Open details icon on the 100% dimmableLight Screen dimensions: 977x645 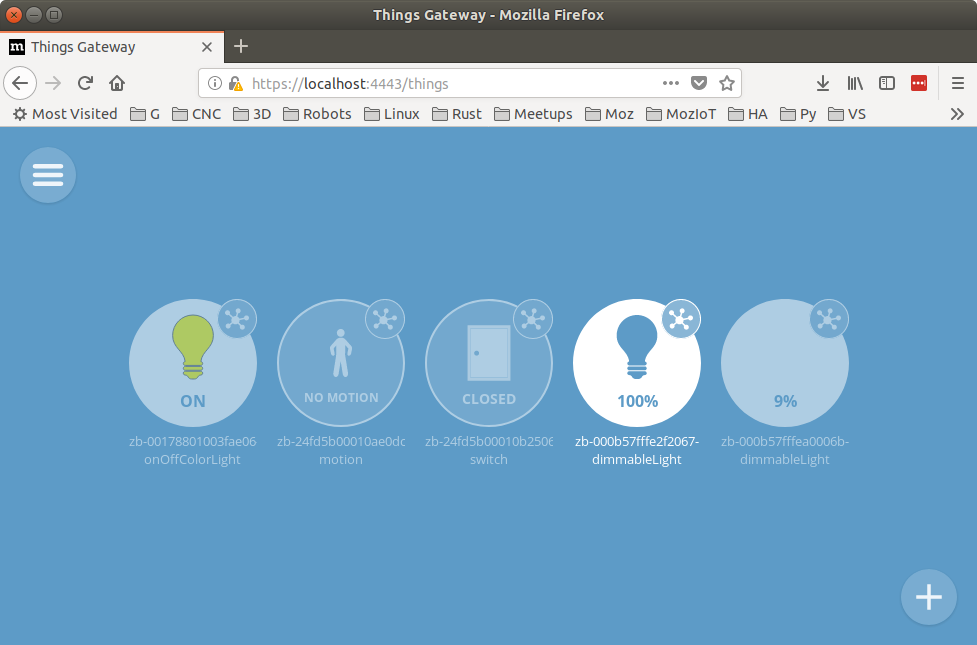(680, 319)
